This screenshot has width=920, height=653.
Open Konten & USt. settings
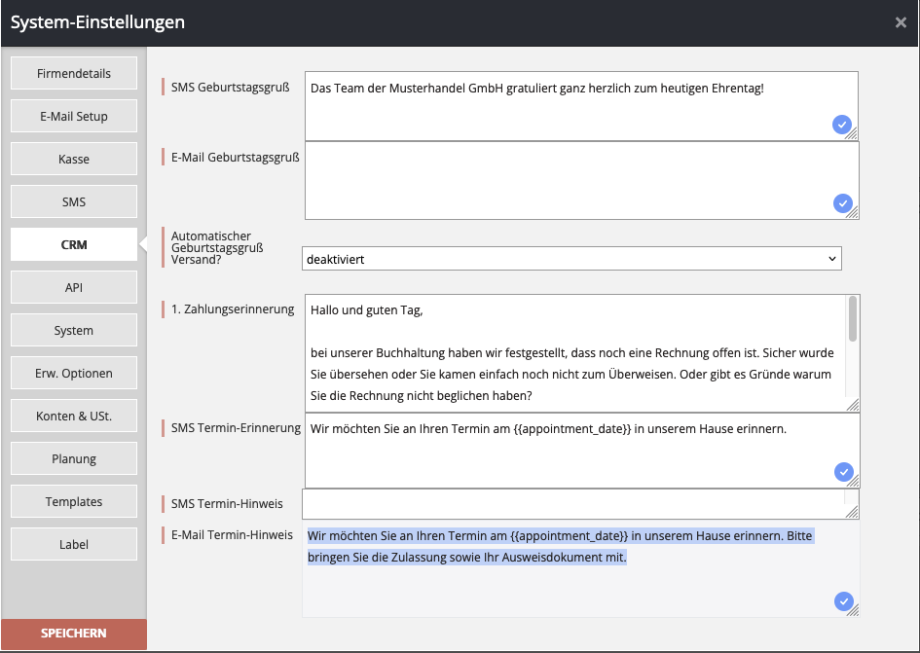coord(74,417)
